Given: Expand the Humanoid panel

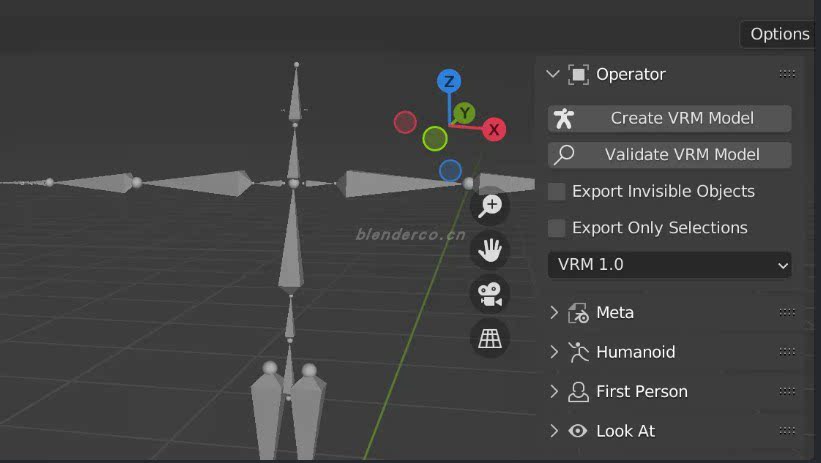Looking at the screenshot, I should click(554, 352).
